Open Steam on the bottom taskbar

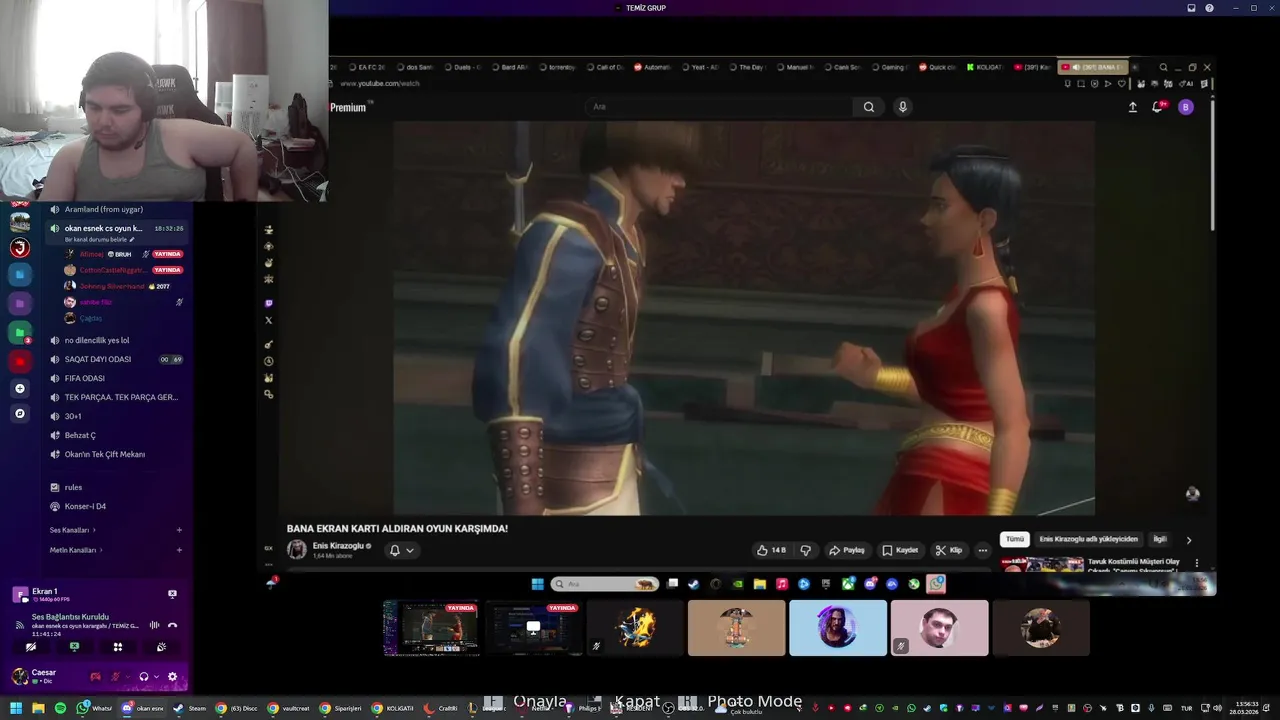click(x=189, y=709)
